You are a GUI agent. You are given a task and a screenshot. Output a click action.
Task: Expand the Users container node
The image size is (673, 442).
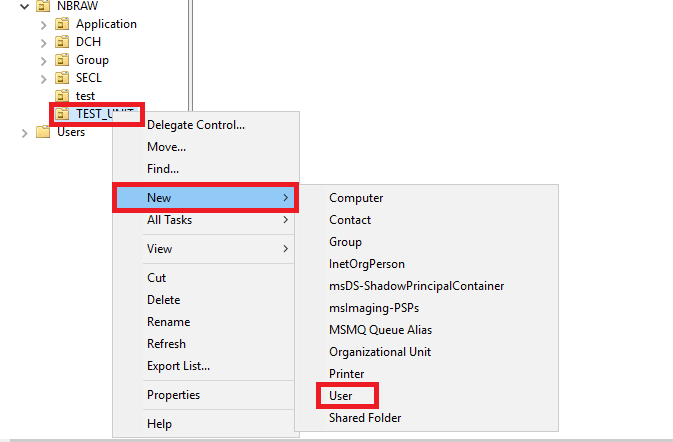pos(24,133)
